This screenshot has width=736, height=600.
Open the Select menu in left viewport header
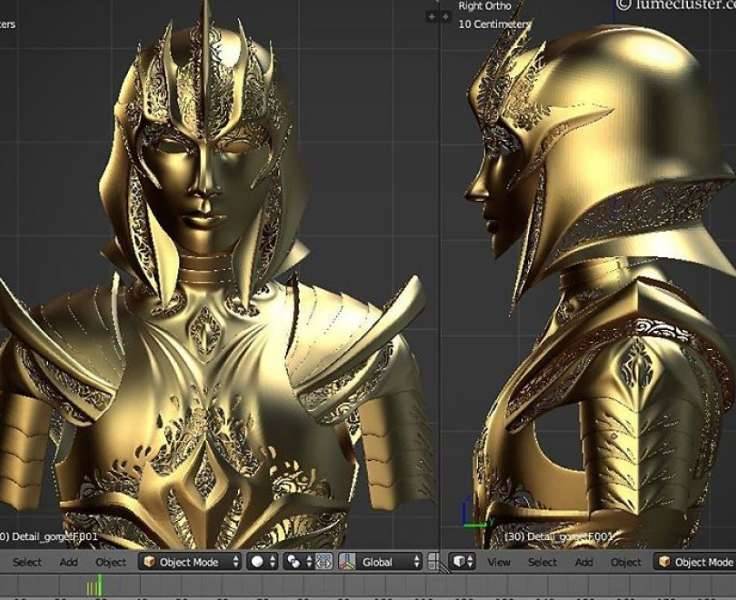(x=27, y=562)
